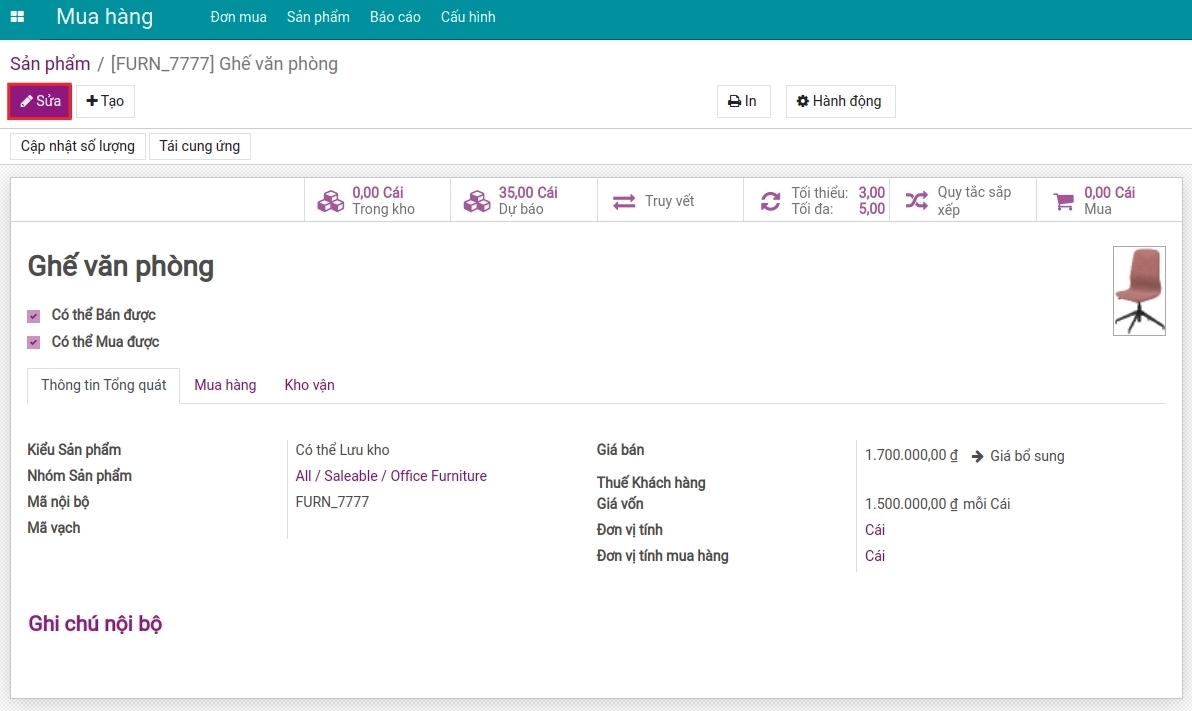Viewport: 1192px width, 711px height.
Task: Open the Dự báo forecast boxes icon
Action: point(477,201)
